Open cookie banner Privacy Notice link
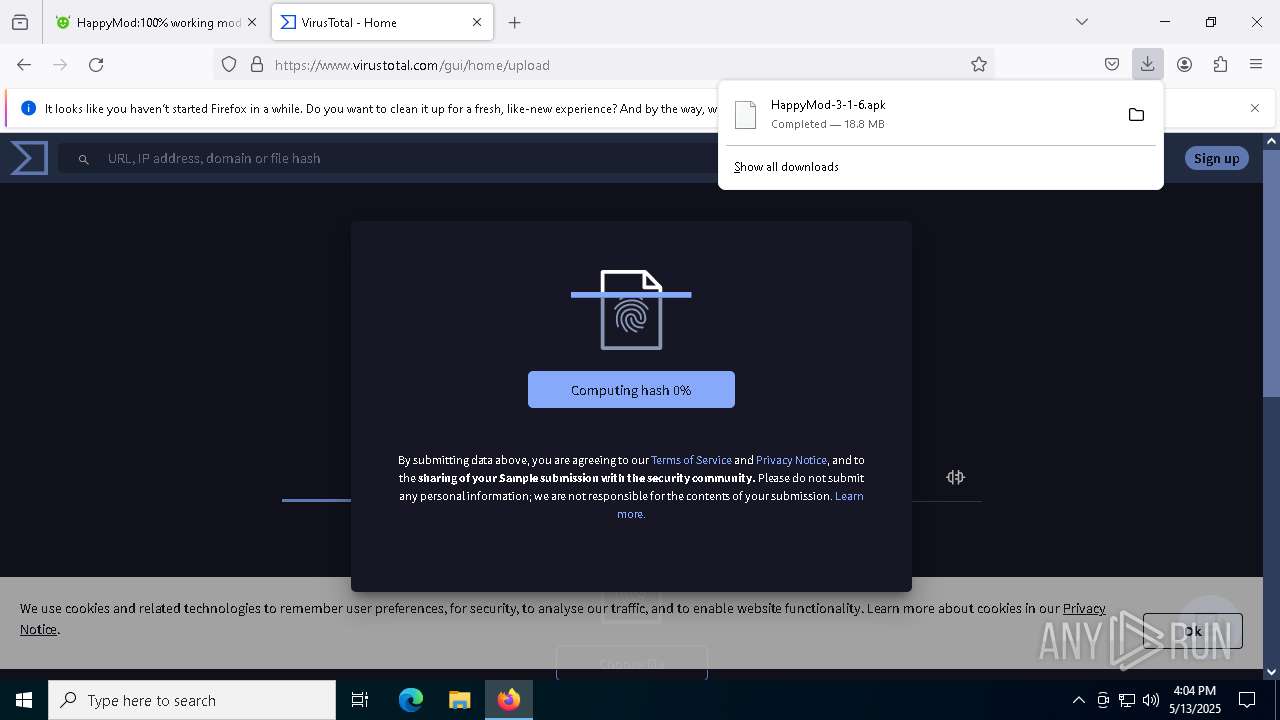The height and width of the screenshot is (720, 1280). point(1083,608)
